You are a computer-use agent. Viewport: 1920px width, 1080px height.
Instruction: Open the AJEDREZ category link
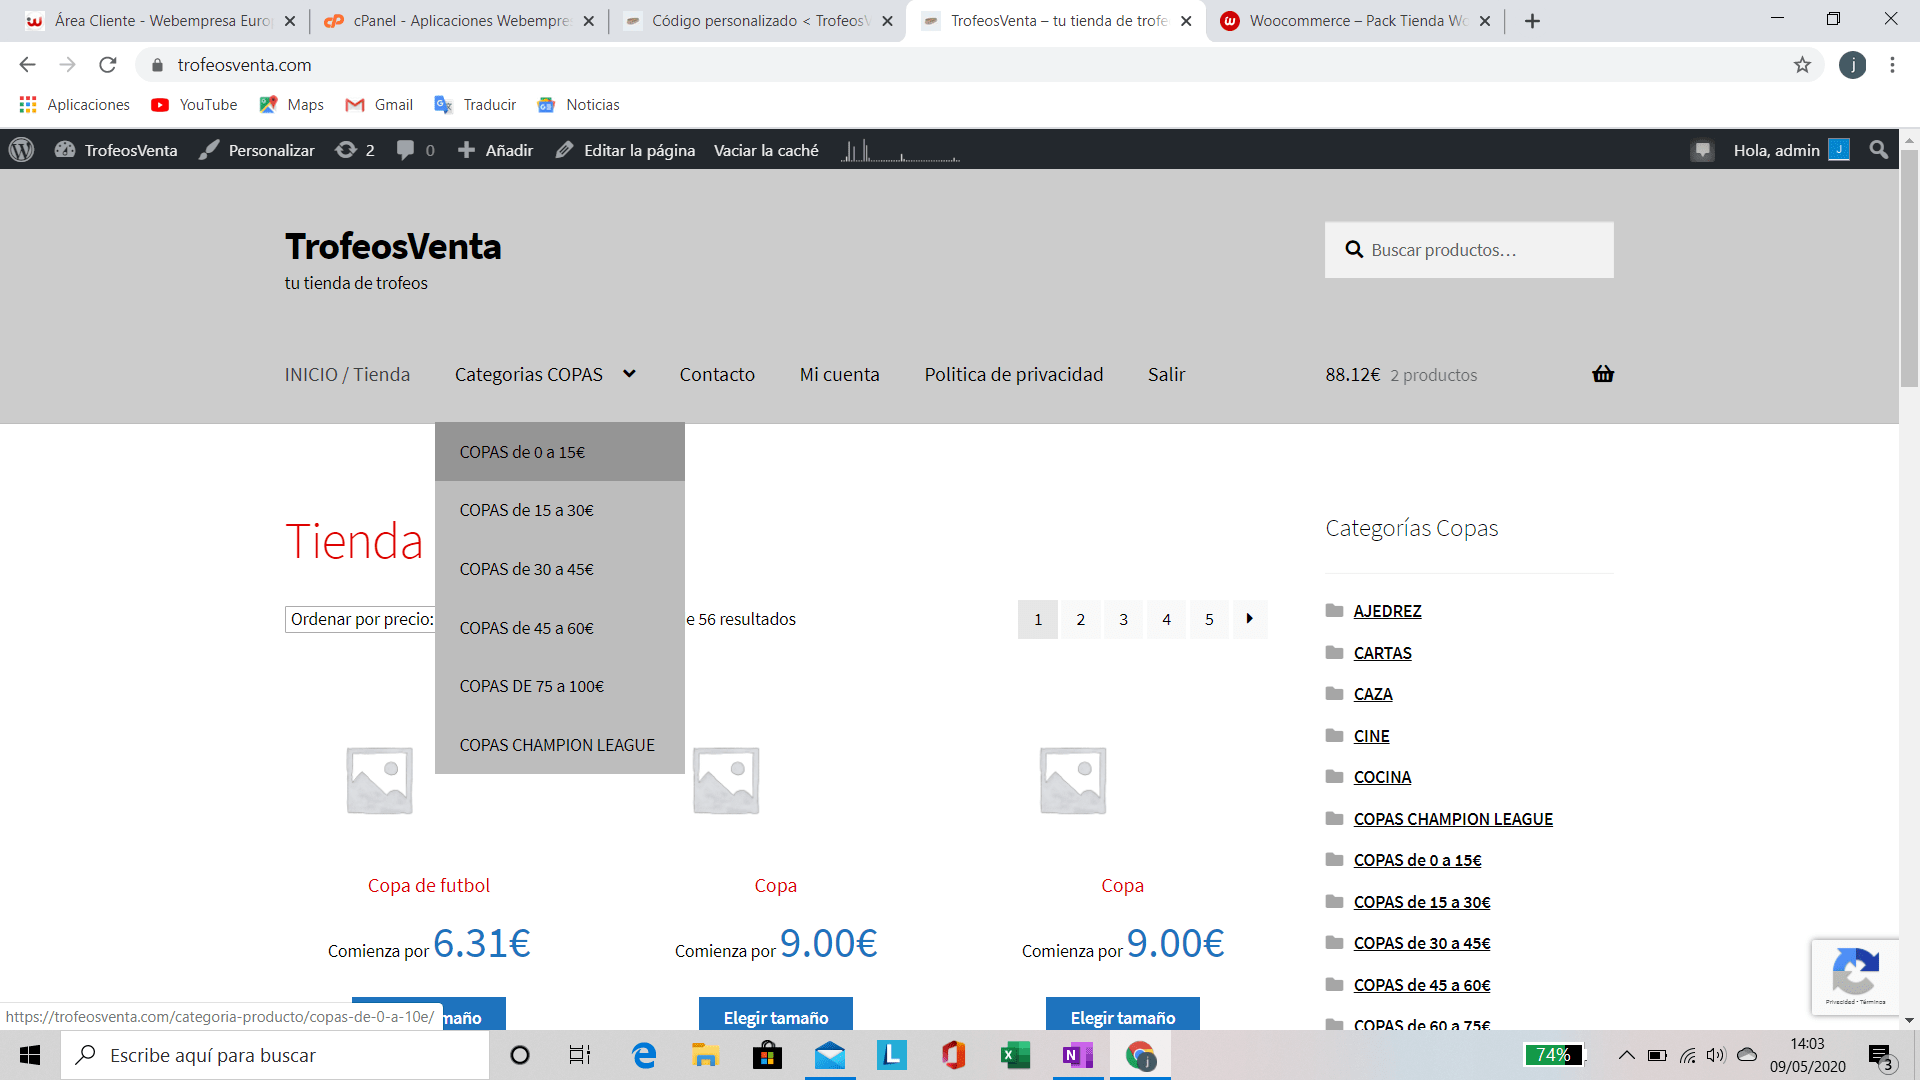pos(1387,611)
